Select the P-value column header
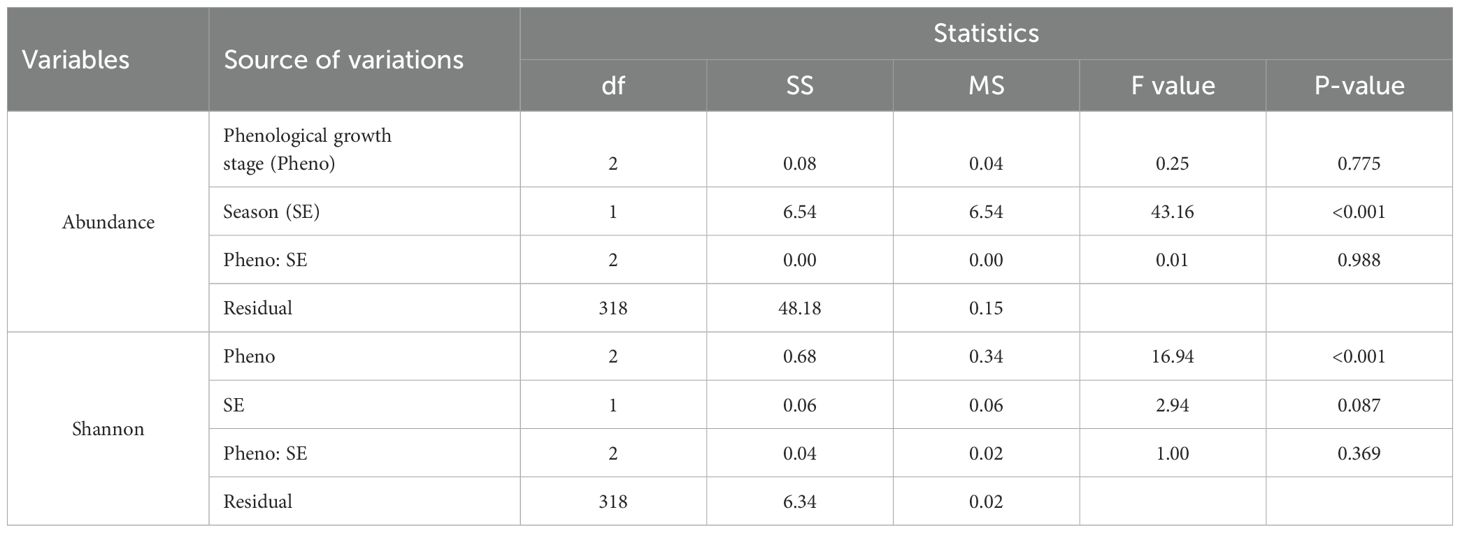1460x533 pixels. click(1358, 85)
